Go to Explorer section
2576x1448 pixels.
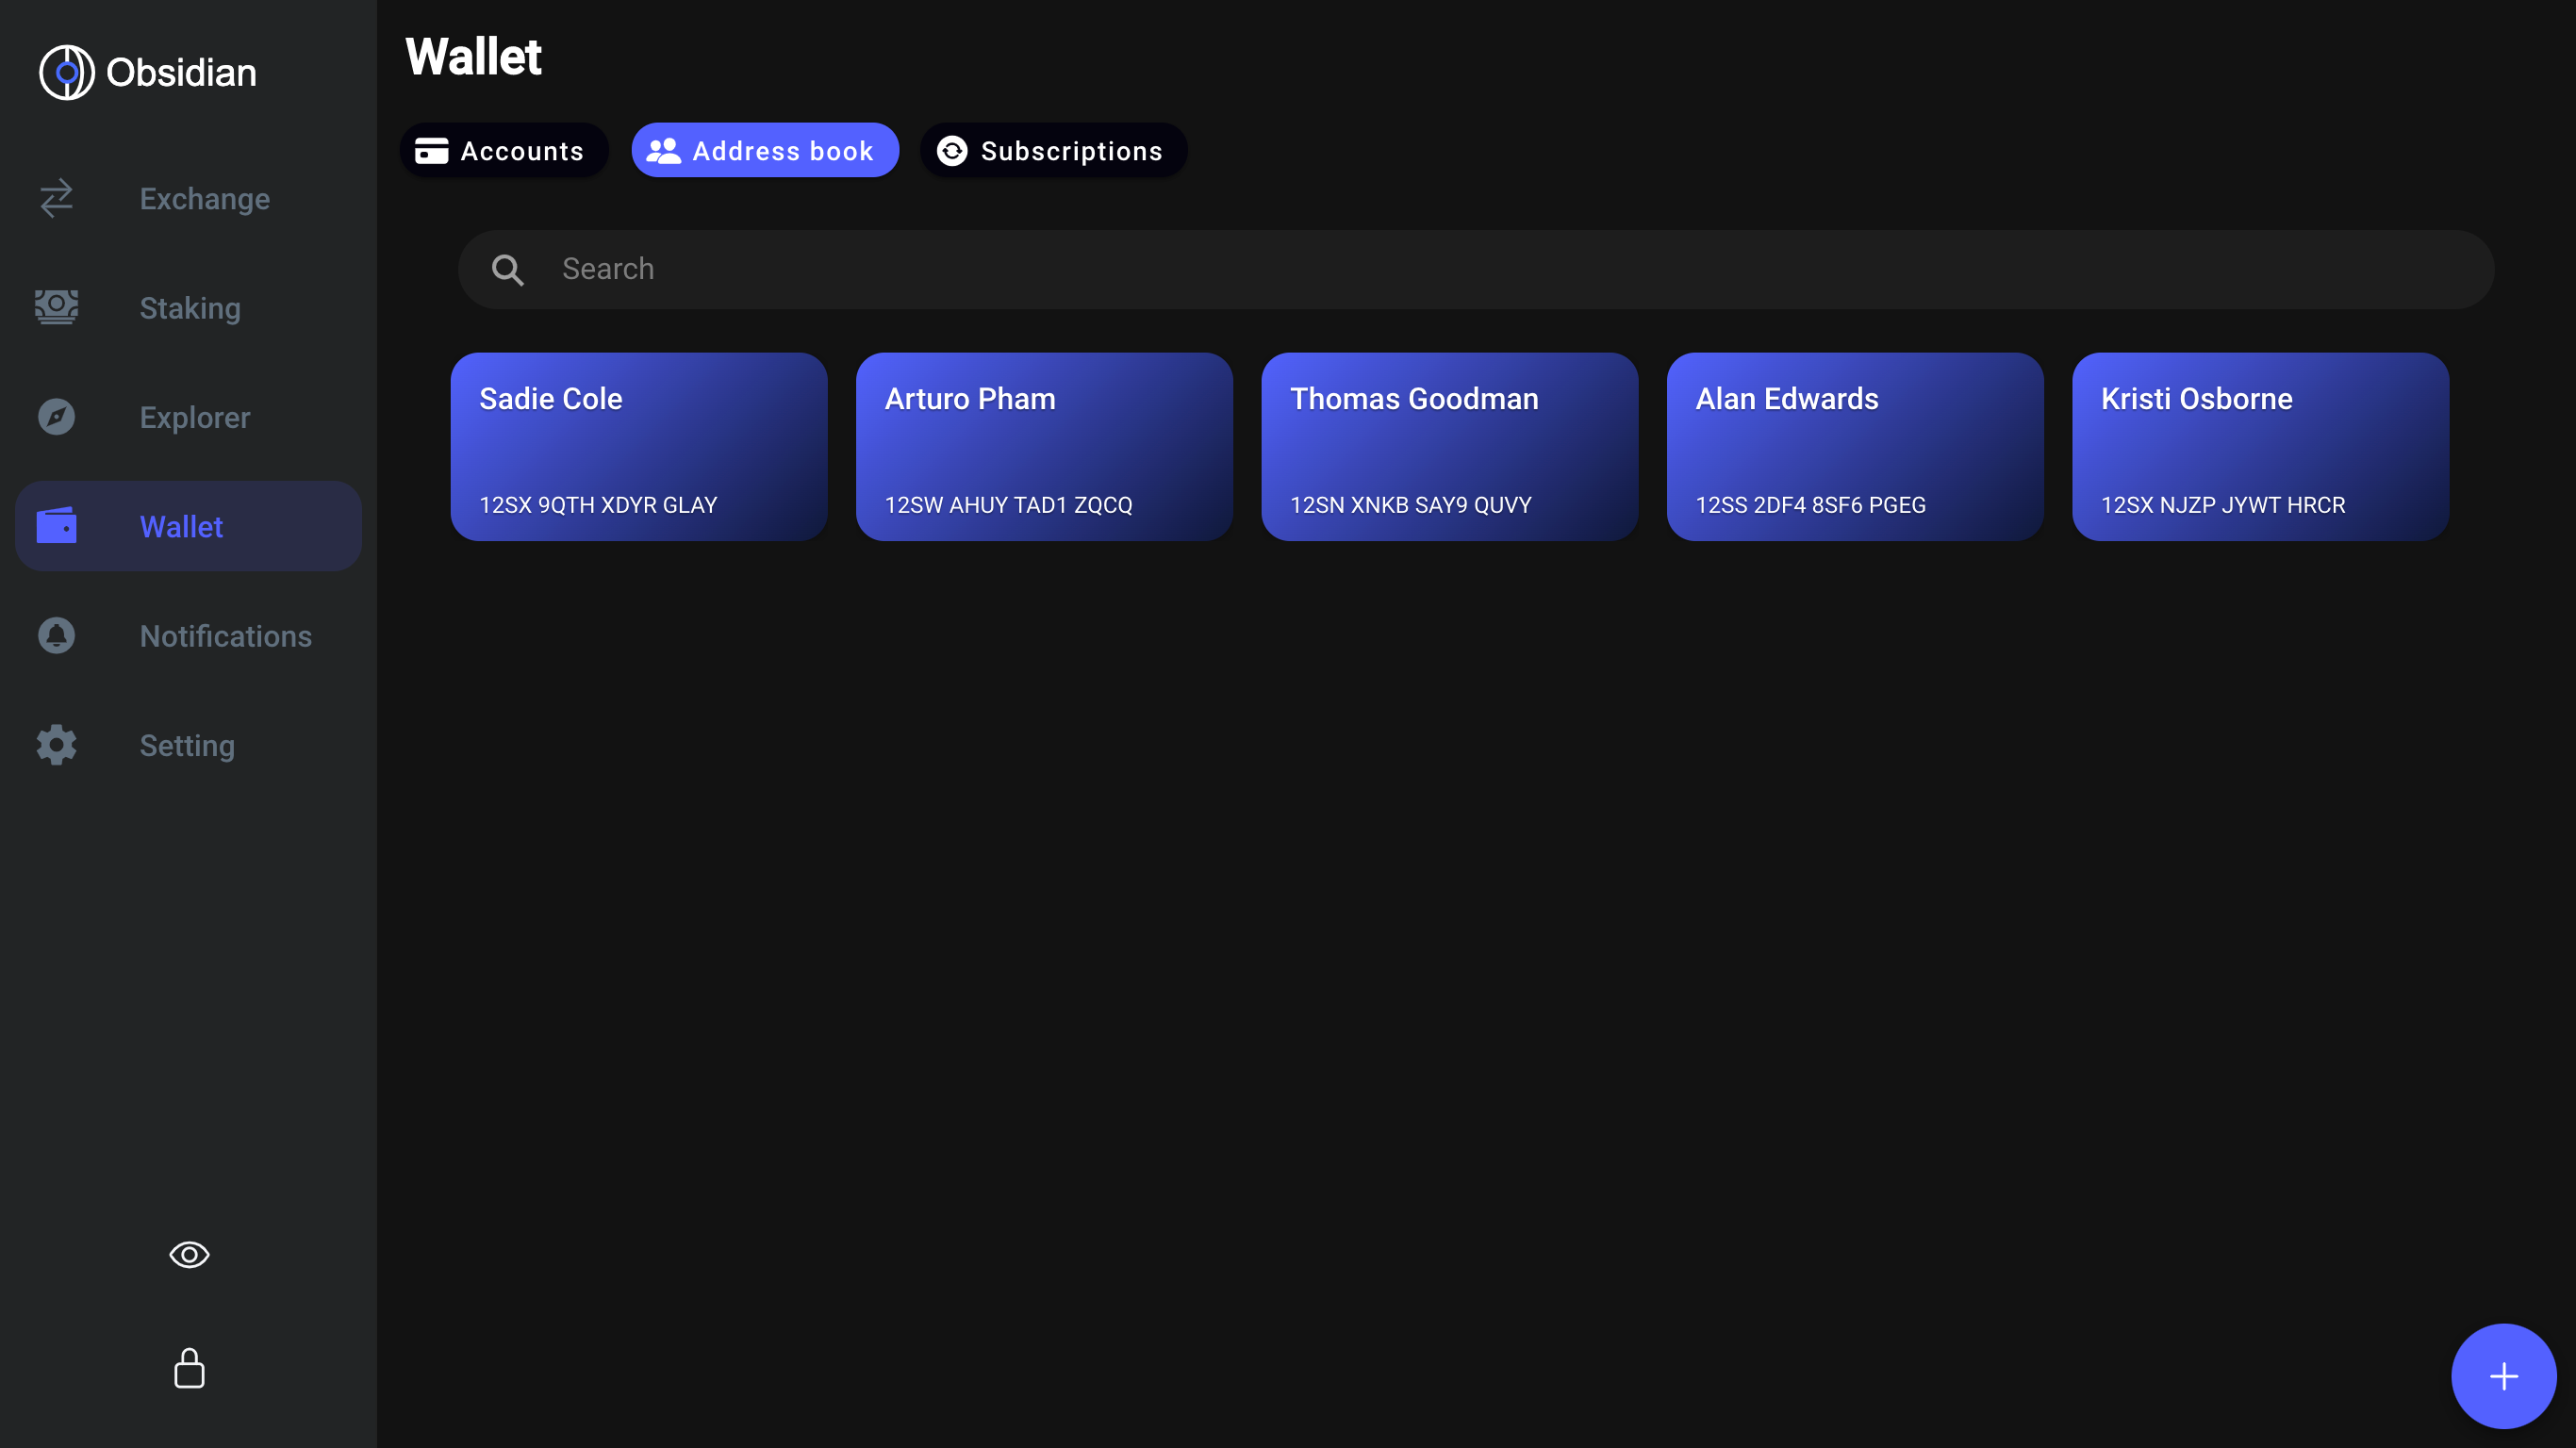(x=188, y=417)
